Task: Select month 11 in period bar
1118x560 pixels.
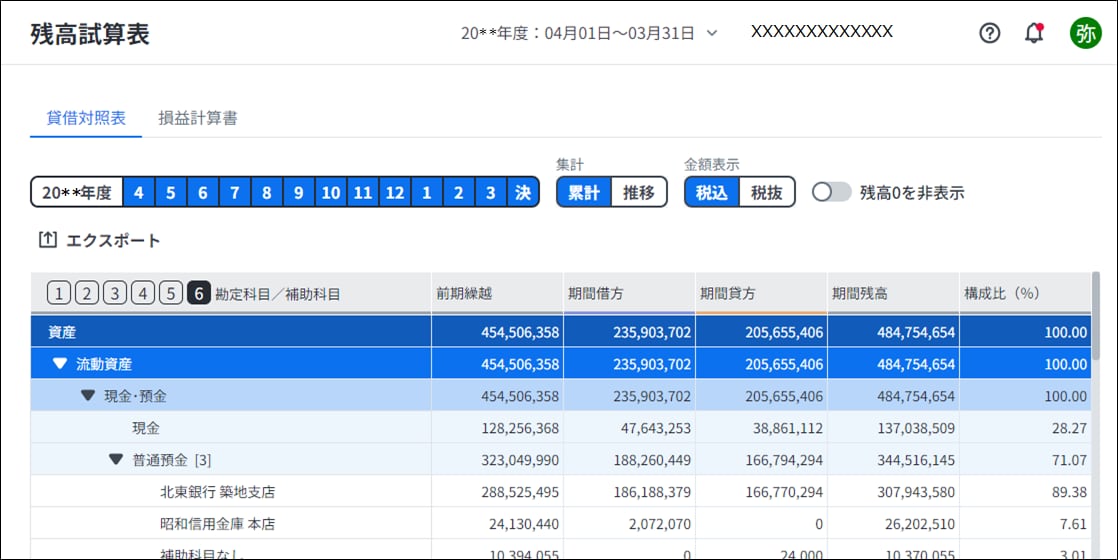Action: [x=363, y=193]
